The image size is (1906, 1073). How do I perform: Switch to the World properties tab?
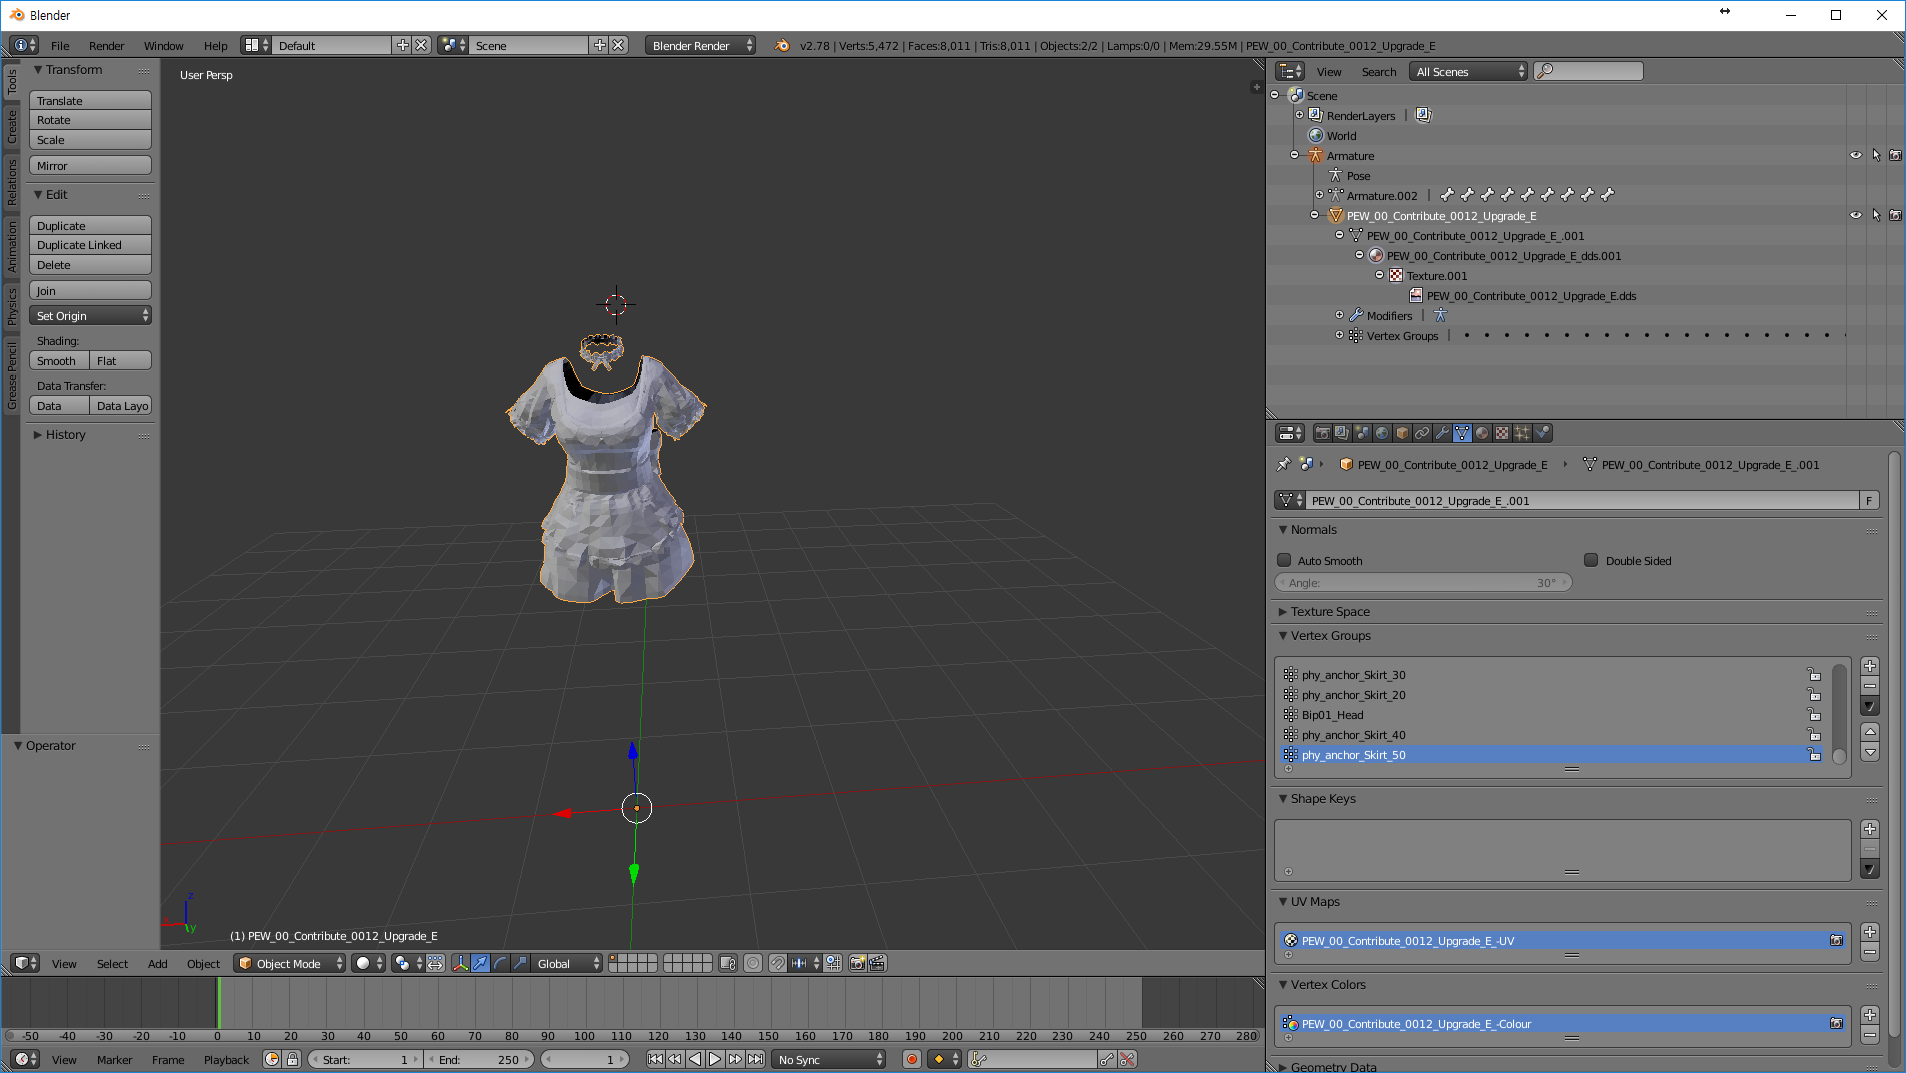pyautogui.click(x=1382, y=433)
